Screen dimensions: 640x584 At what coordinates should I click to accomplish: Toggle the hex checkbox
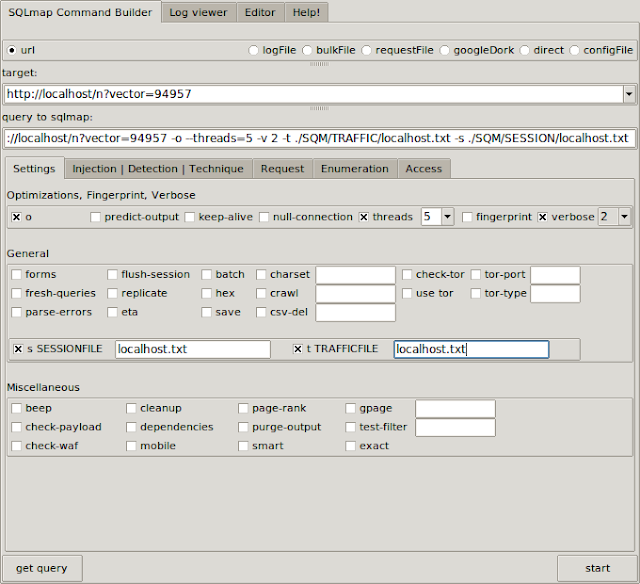207,293
